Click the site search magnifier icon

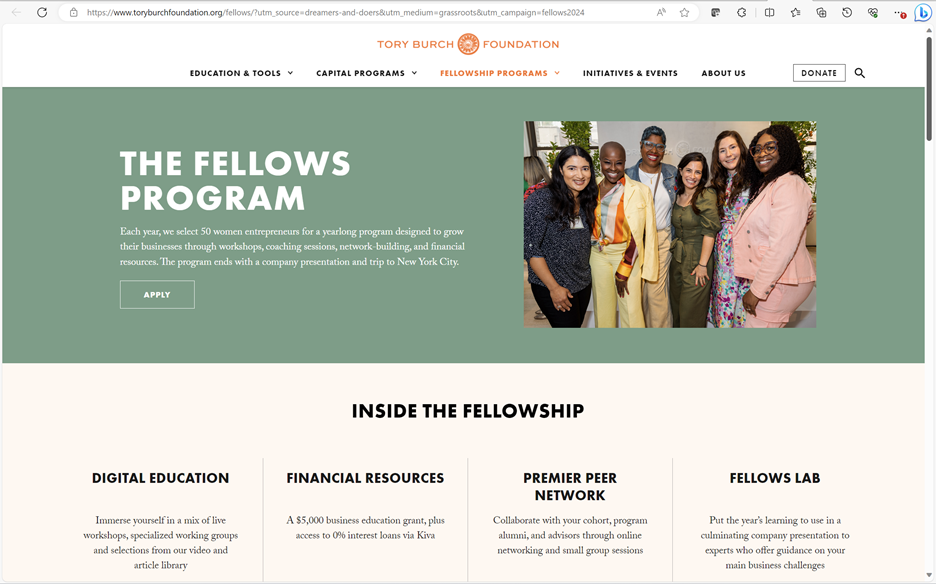tap(860, 73)
